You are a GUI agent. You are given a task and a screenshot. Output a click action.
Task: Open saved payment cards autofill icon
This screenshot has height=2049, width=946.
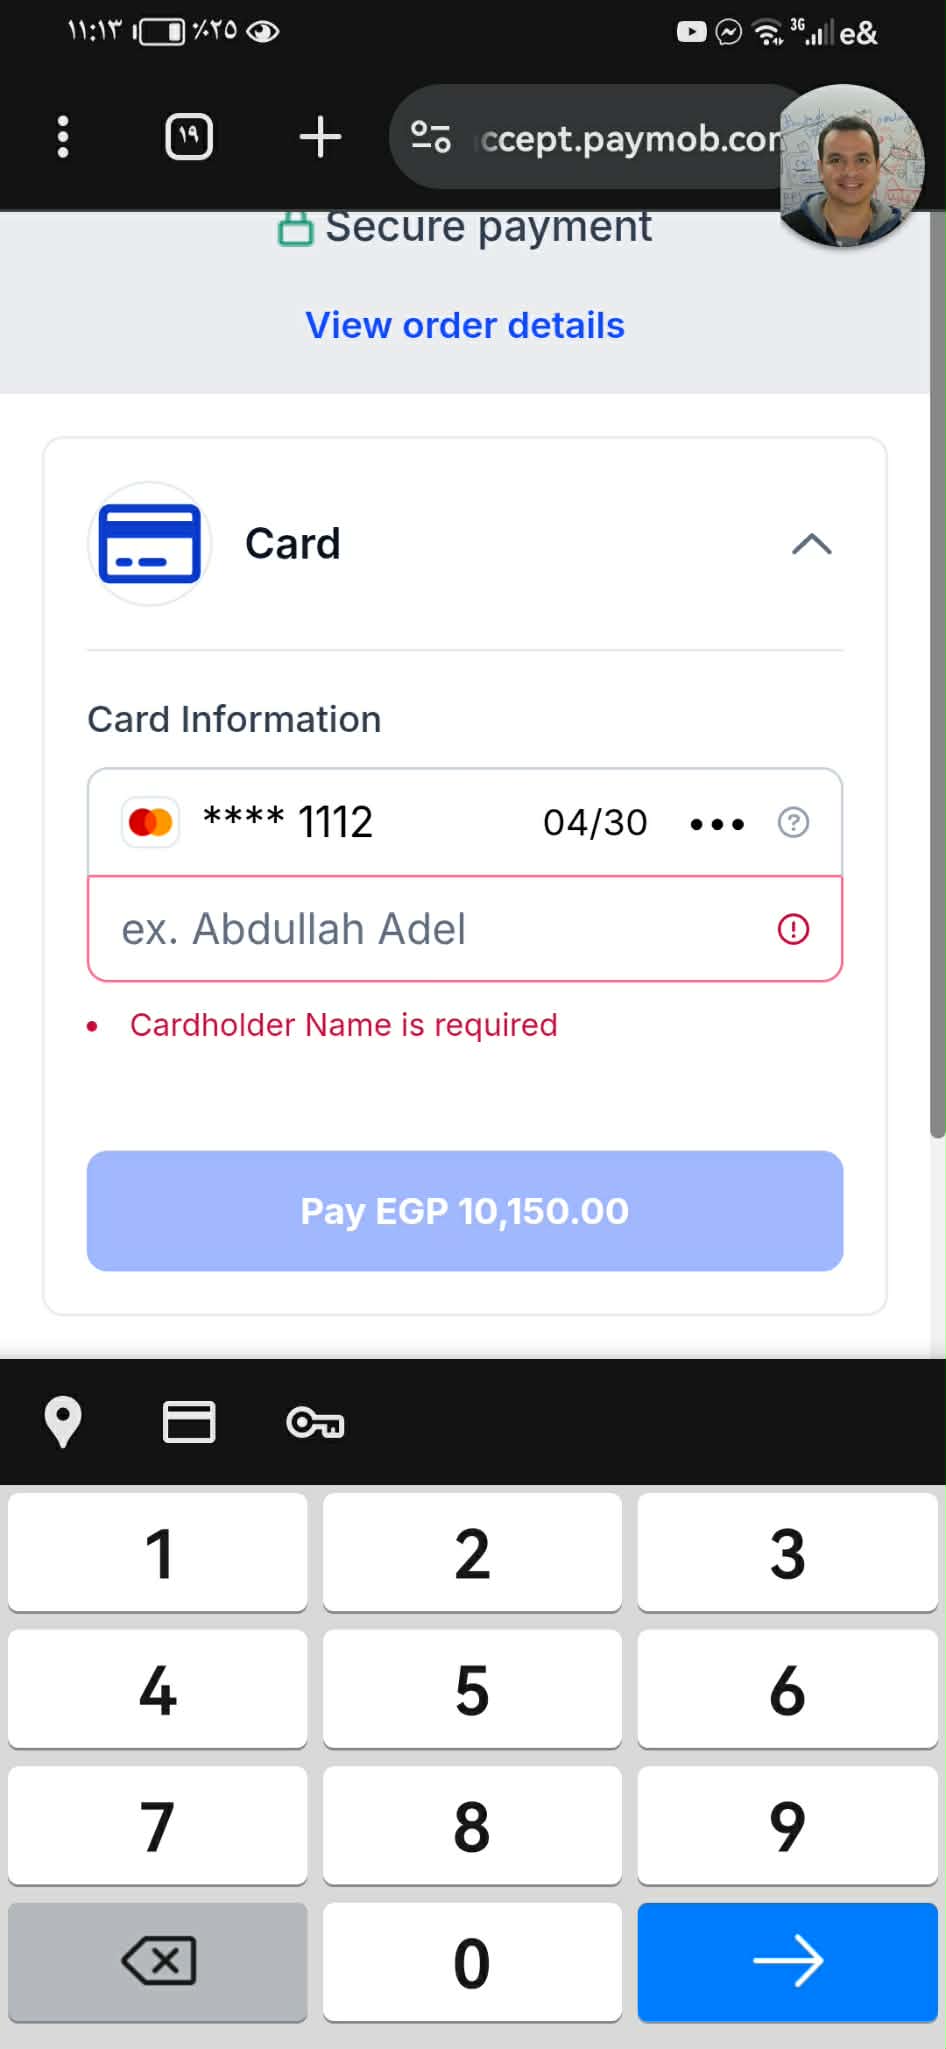[188, 1421]
